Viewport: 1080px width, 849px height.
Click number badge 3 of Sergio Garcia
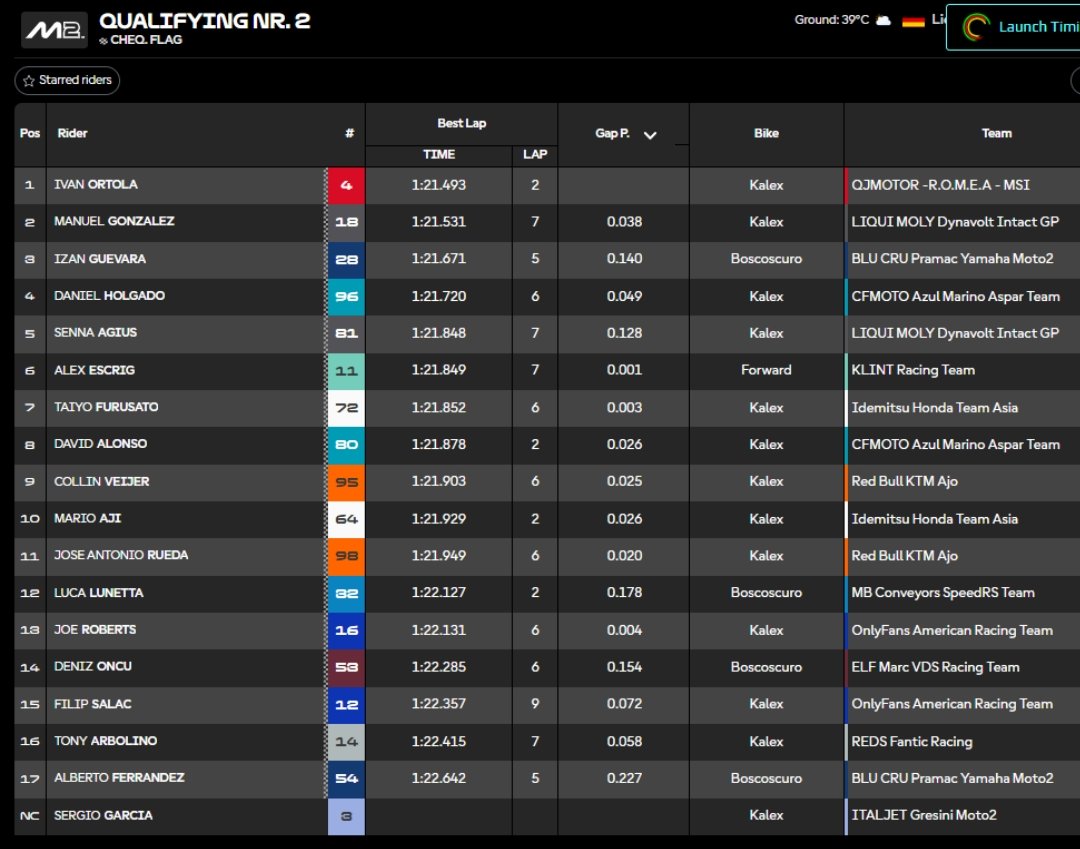[346, 816]
